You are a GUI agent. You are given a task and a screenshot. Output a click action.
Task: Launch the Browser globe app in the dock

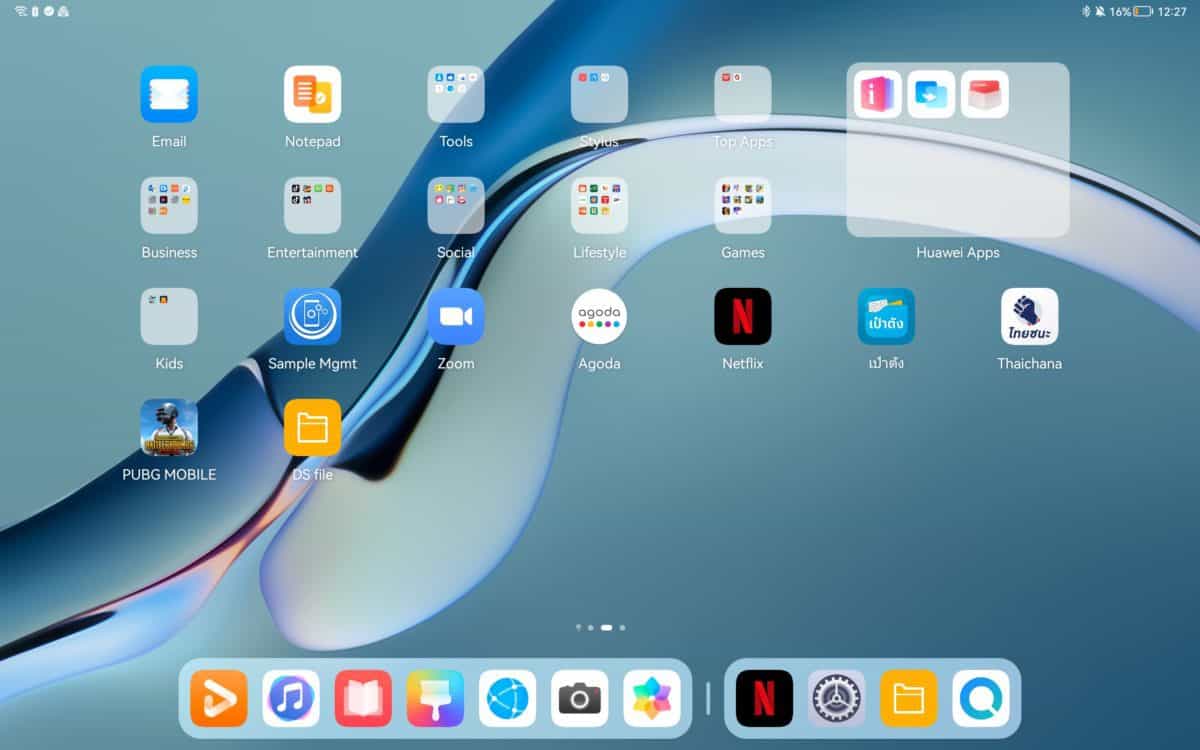tap(508, 698)
